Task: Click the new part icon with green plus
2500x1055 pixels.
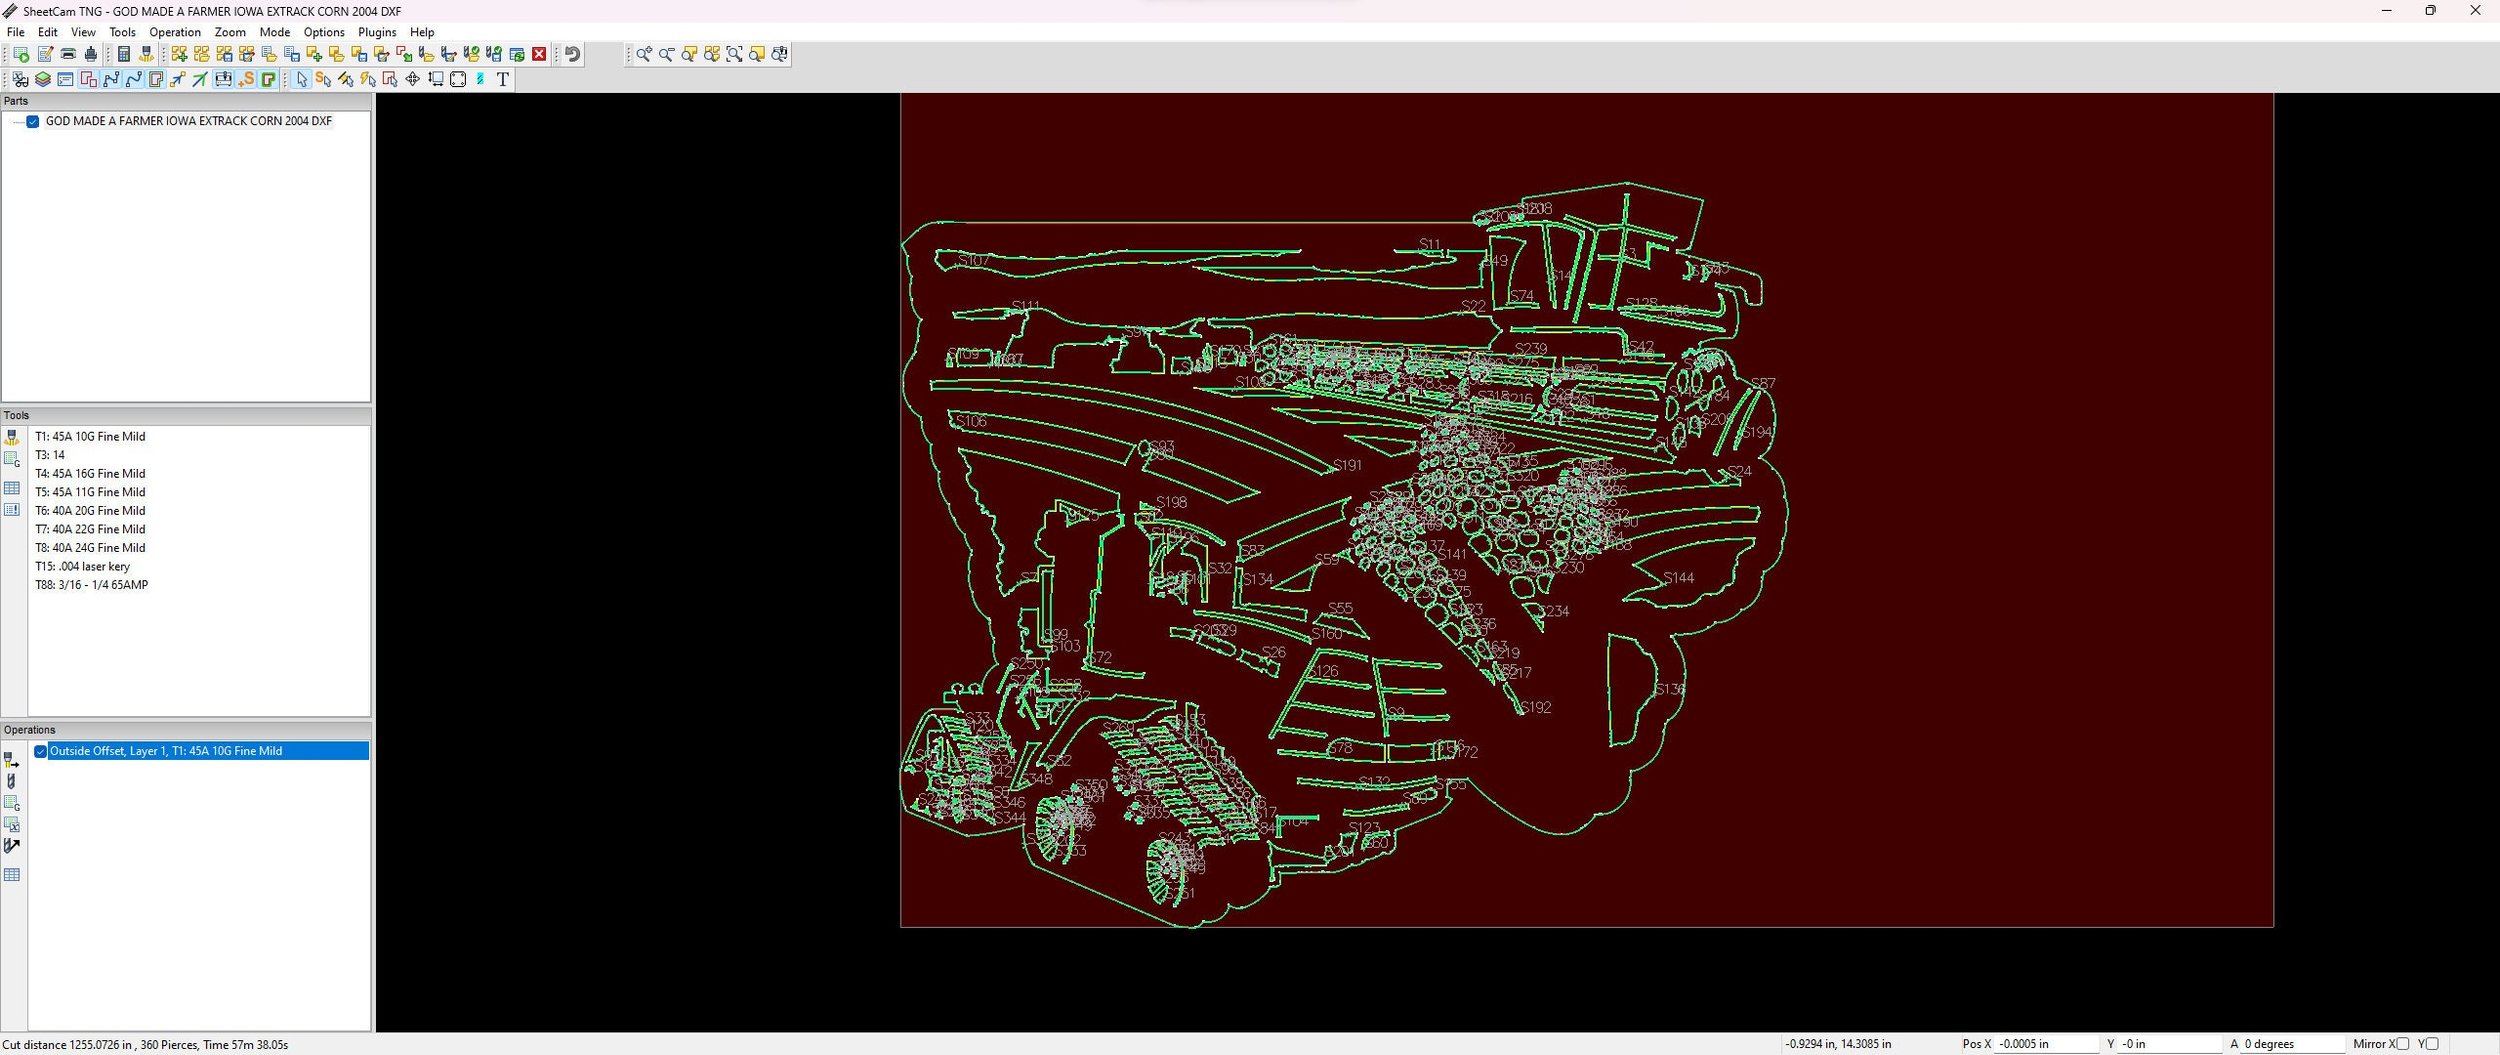Action: 314,54
